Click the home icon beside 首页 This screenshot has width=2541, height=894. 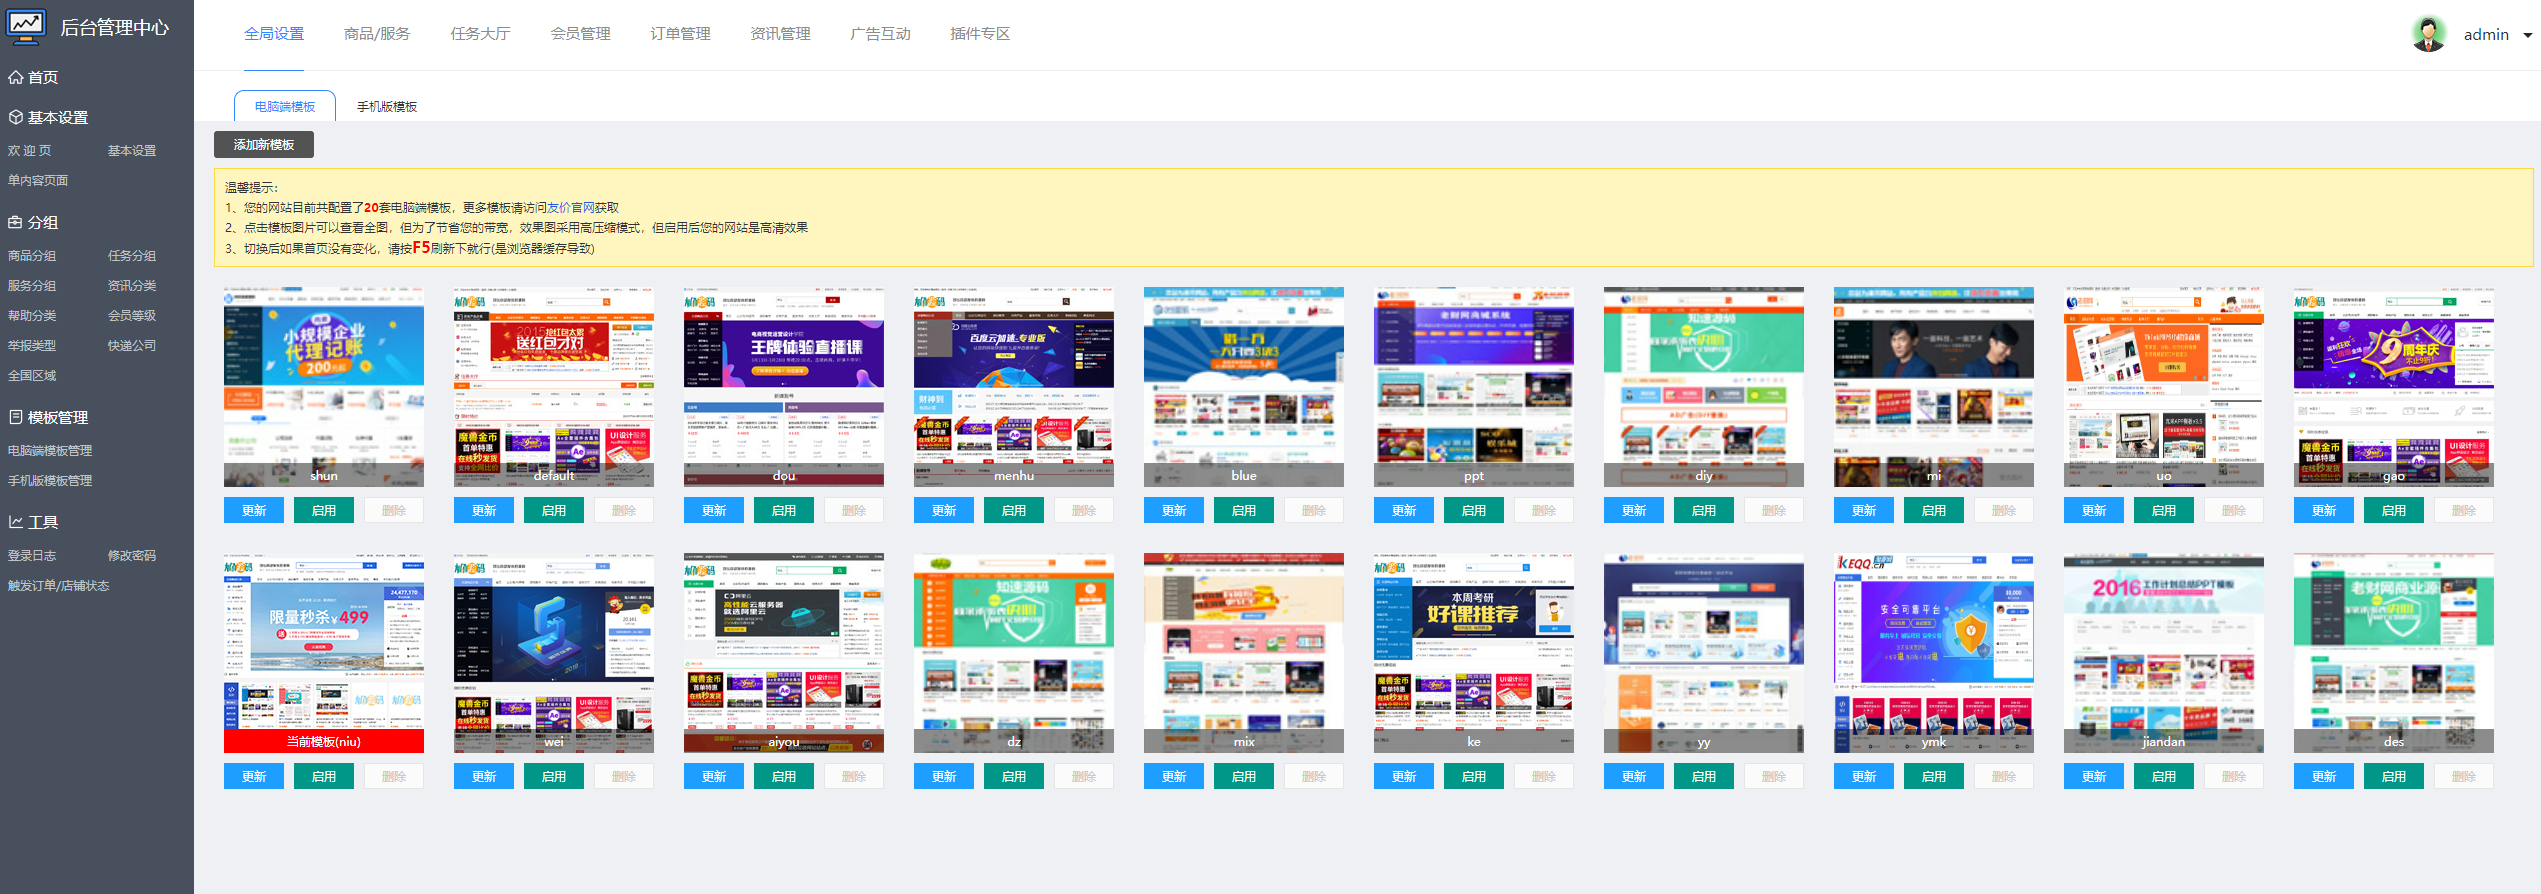click(15, 77)
